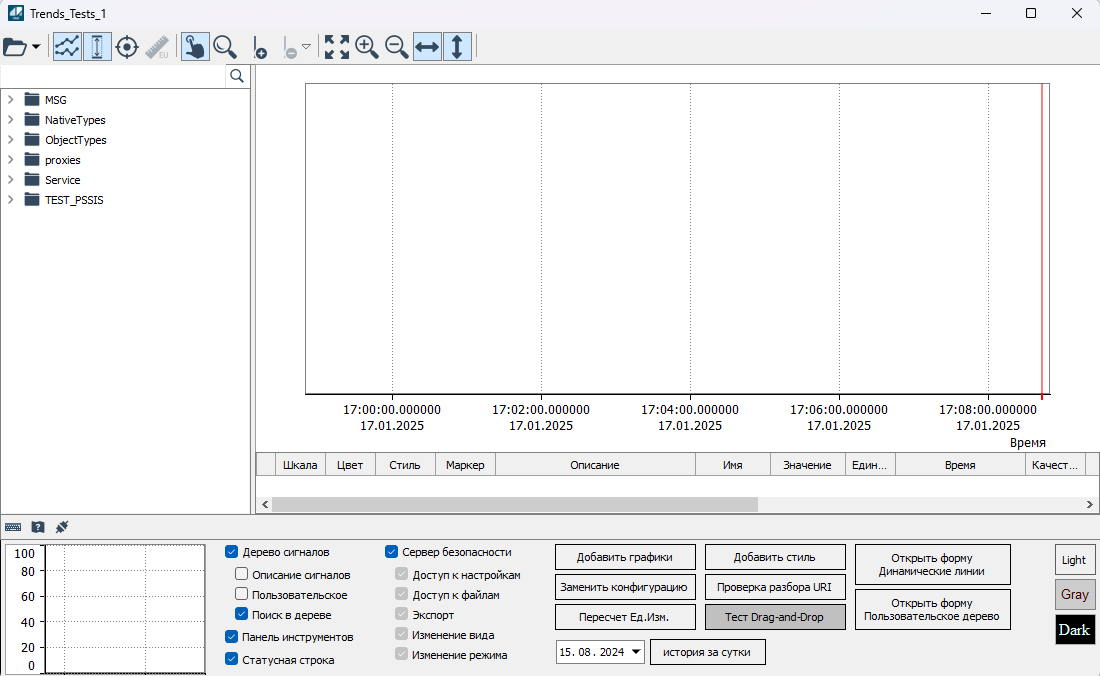Click the zoom out magnifier icon
Screen dimensions: 1100x676
pos(397,47)
